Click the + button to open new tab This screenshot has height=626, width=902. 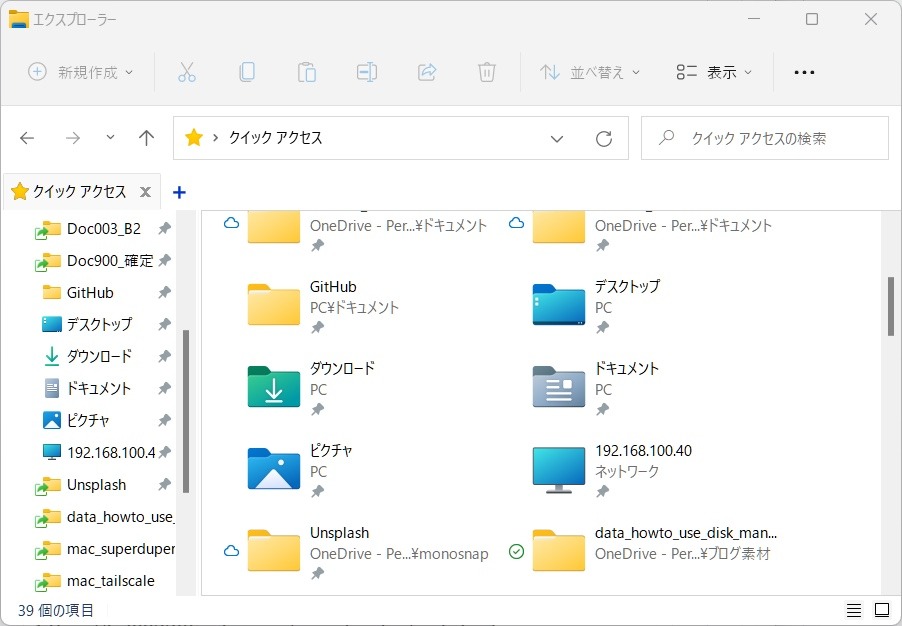179,191
